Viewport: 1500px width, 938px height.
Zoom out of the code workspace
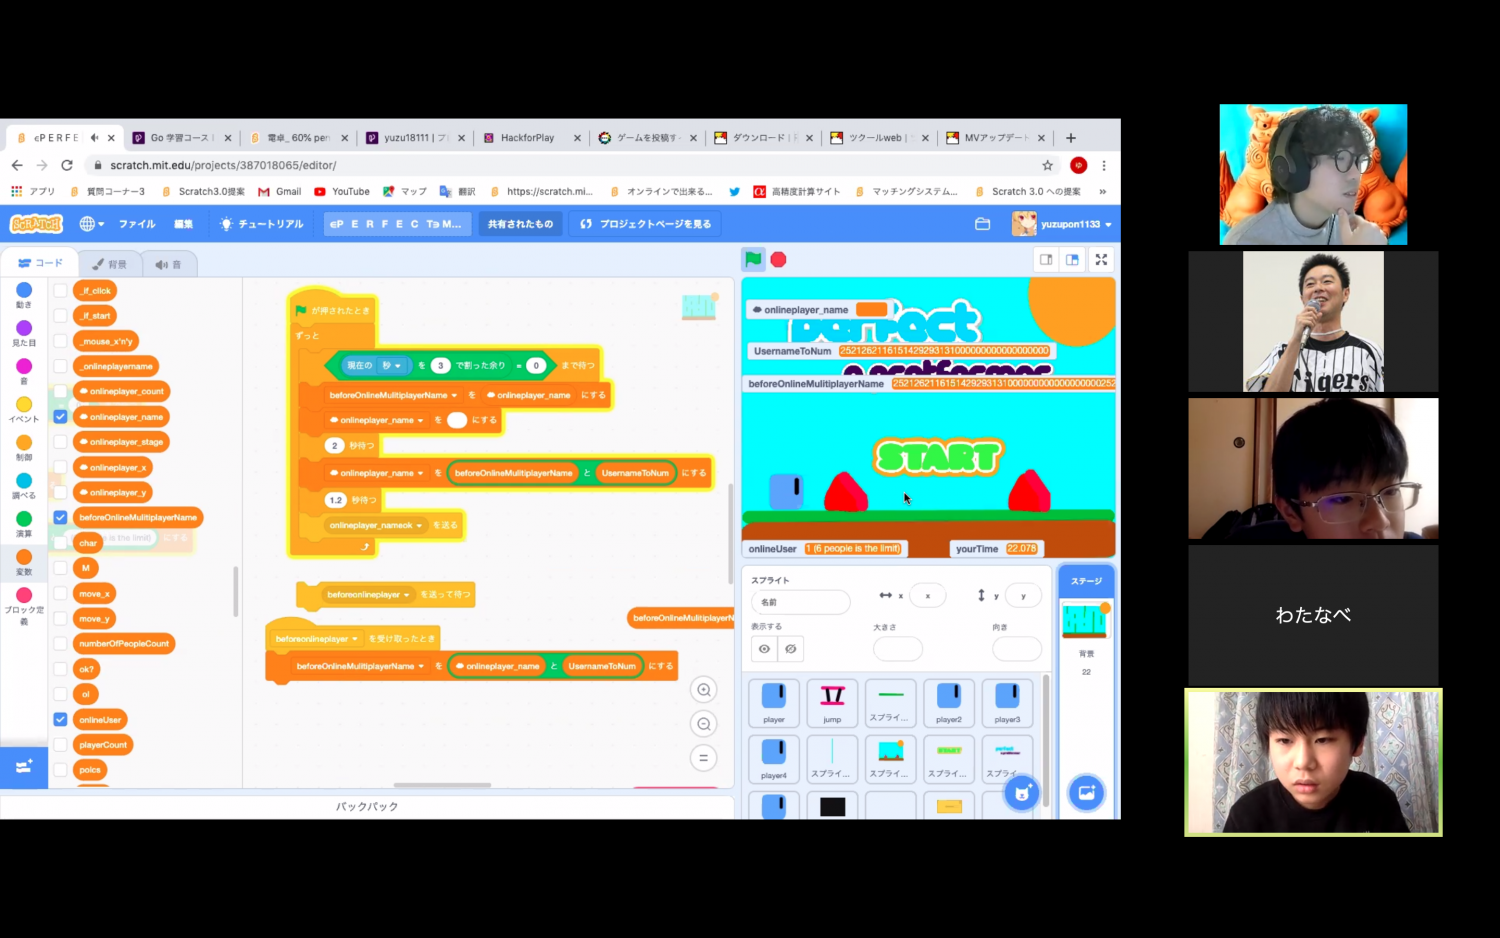[704, 724]
